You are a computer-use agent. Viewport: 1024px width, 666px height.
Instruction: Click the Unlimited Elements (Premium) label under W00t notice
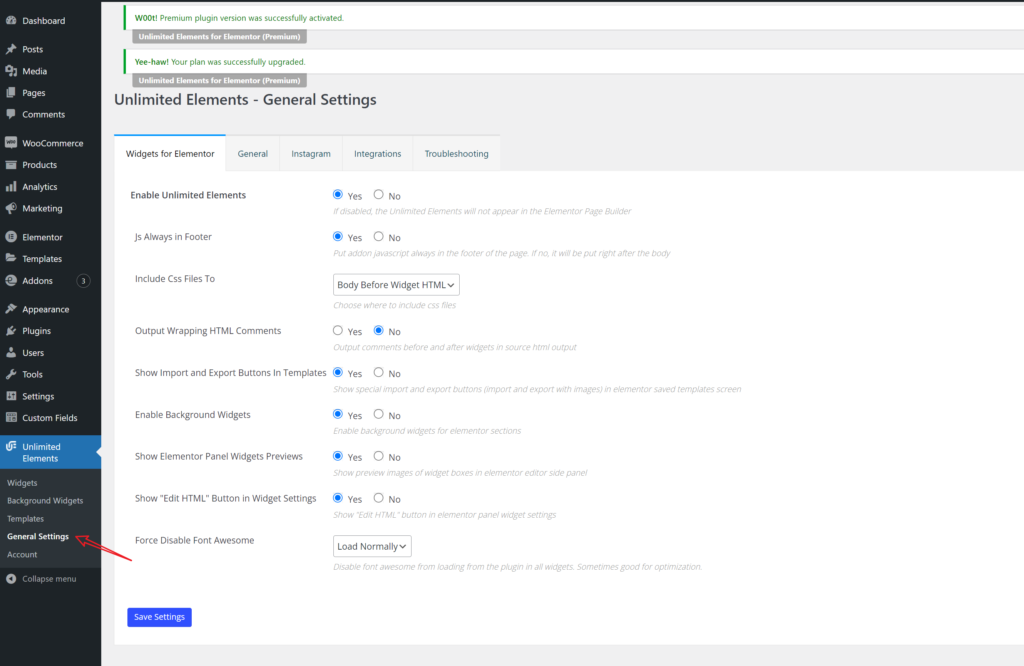[x=219, y=37]
